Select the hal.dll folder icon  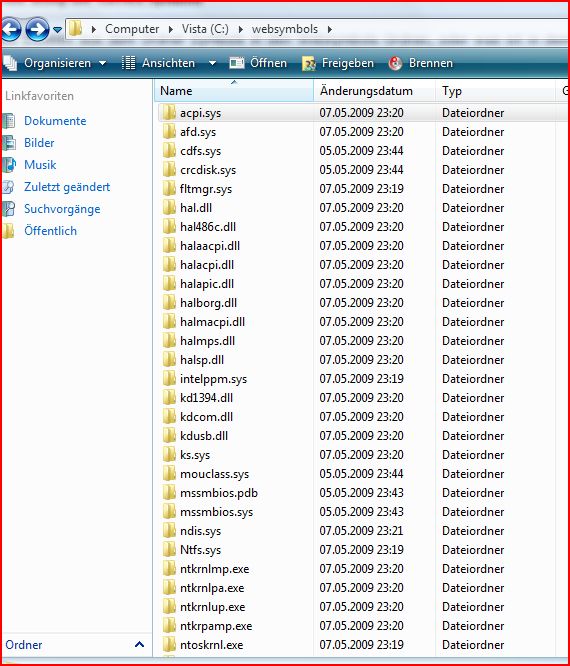pyautogui.click(x=169, y=208)
